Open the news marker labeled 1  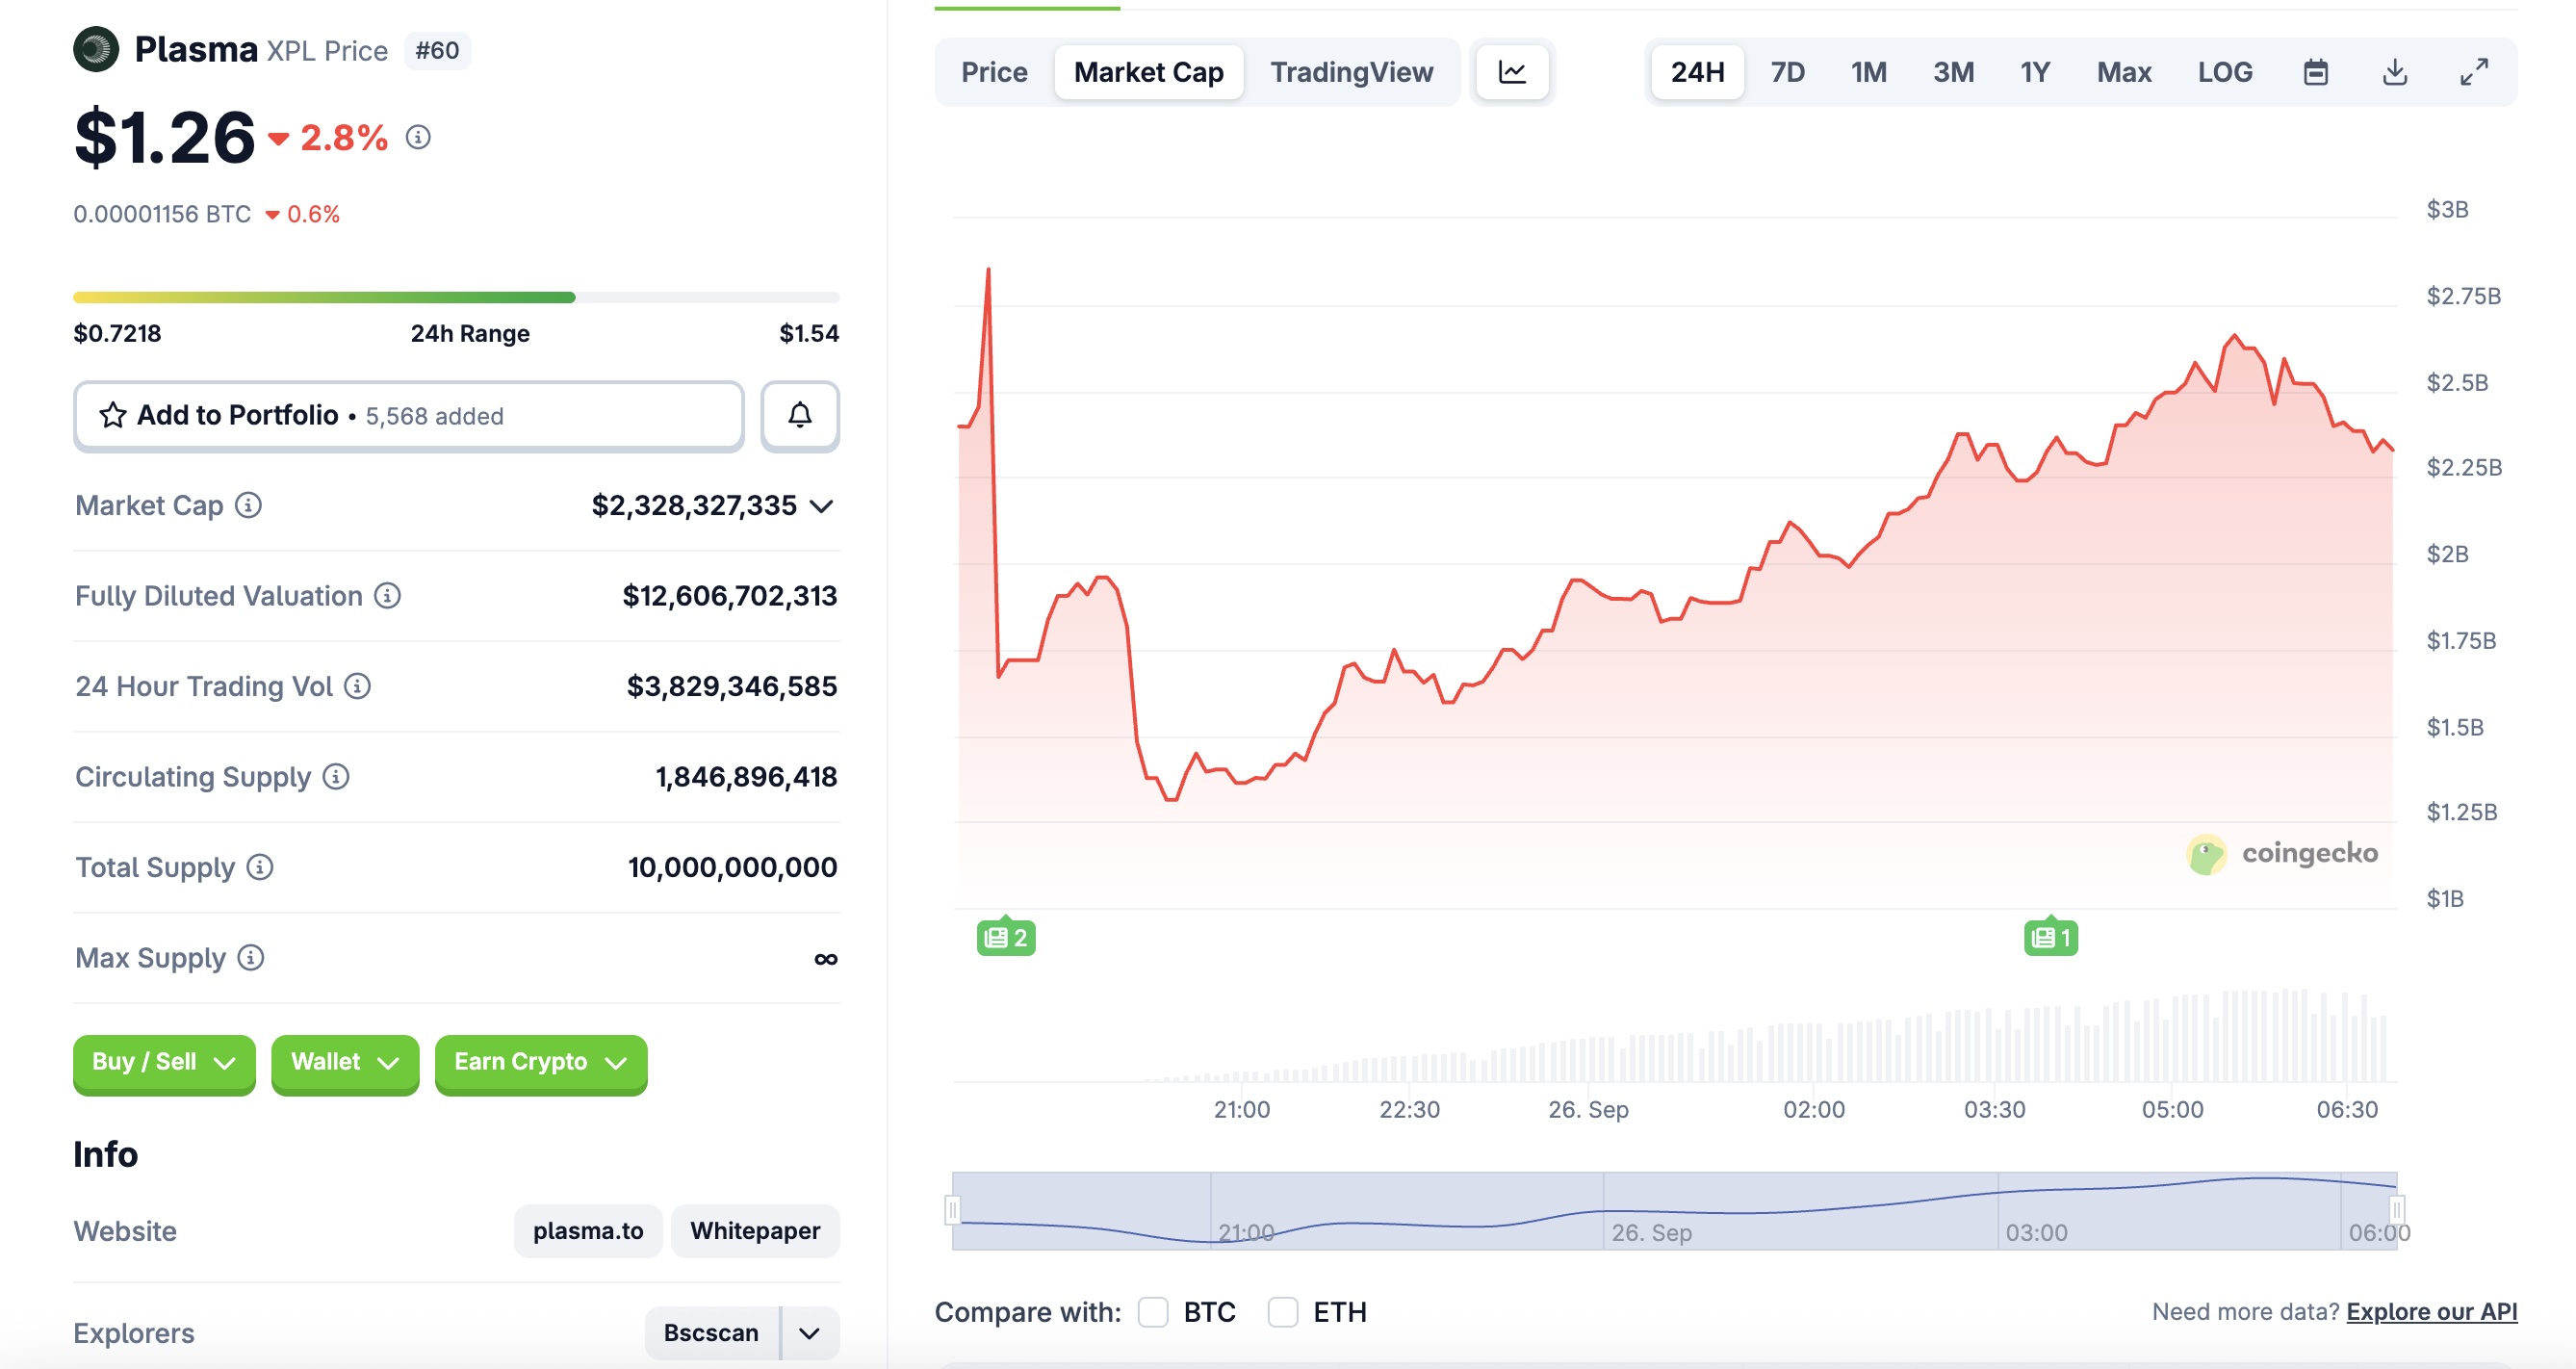(2051, 937)
